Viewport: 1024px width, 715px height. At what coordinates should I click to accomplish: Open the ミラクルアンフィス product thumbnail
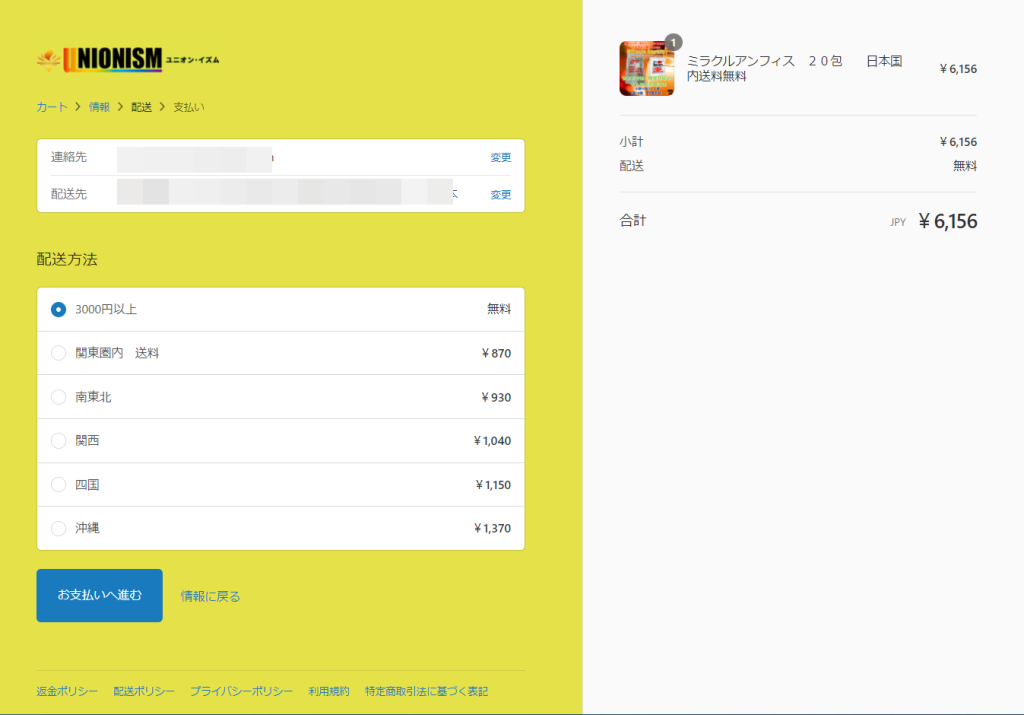[646, 68]
